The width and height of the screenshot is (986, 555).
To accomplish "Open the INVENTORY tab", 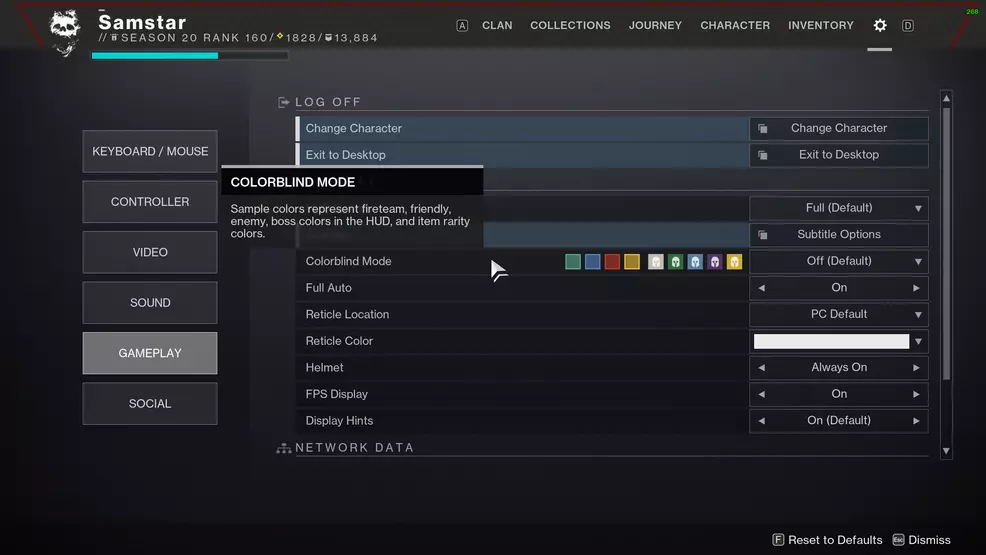I will point(821,25).
